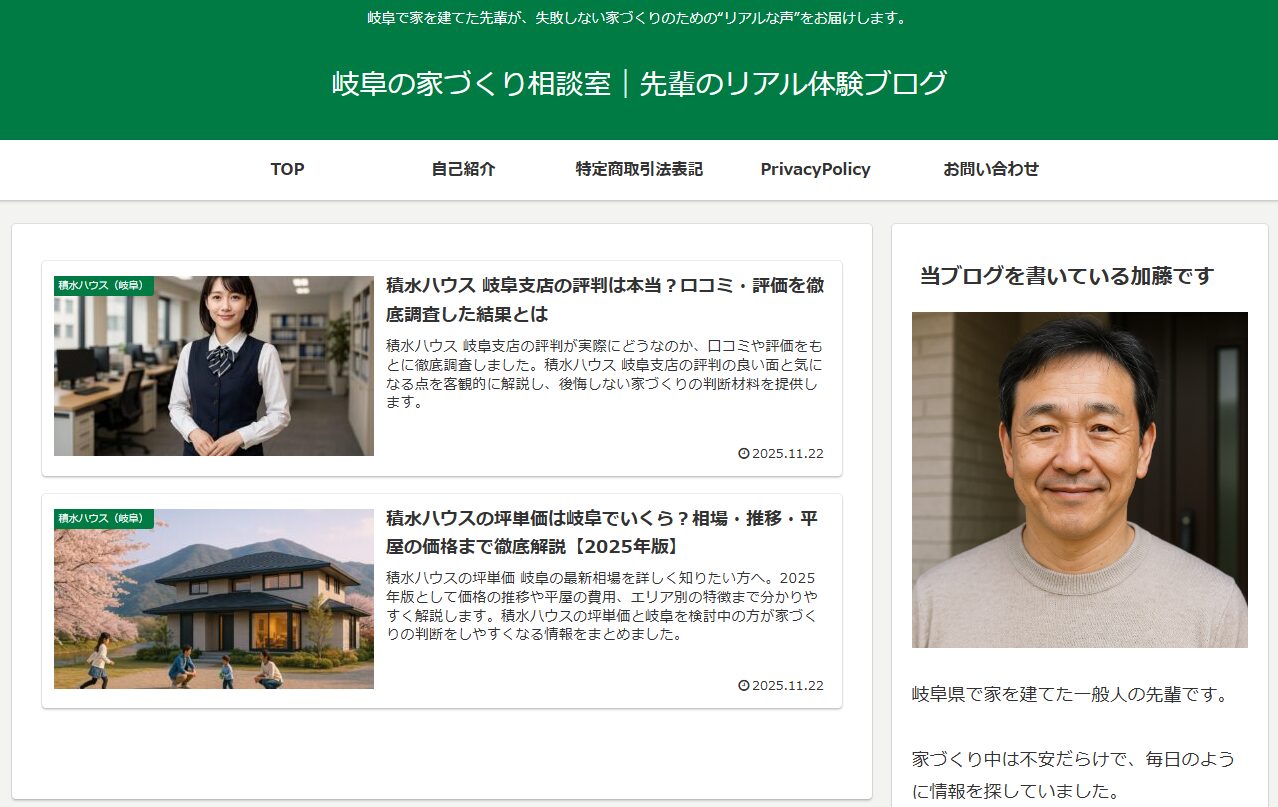
Task: Click the sidebar text 岐阜県で家を建てた一般人の先輩です
Action: click(x=1070, y=694)
